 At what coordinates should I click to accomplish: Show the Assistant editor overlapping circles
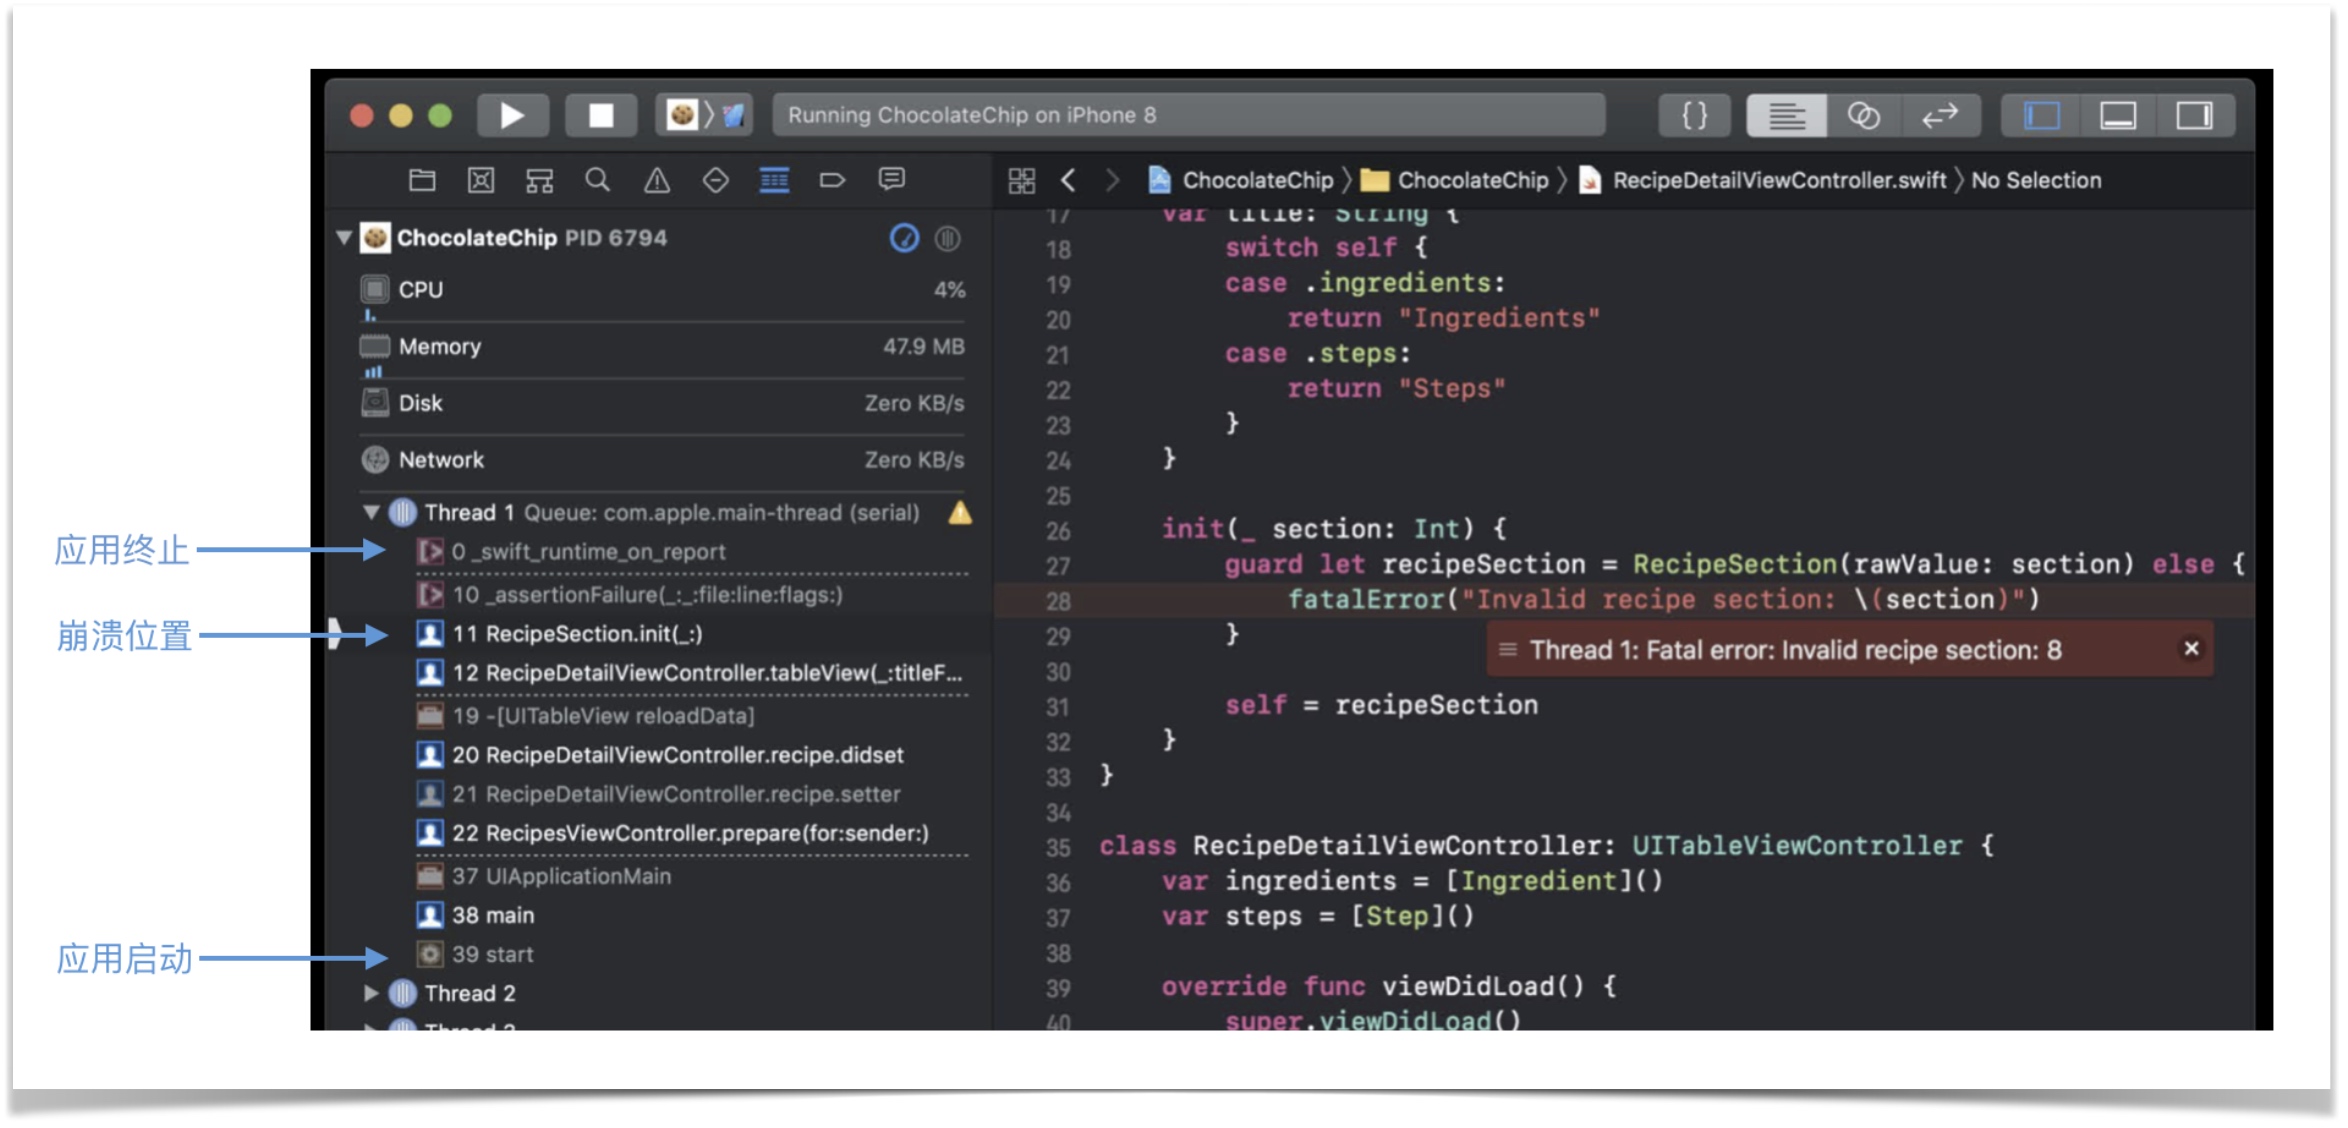1863,116
